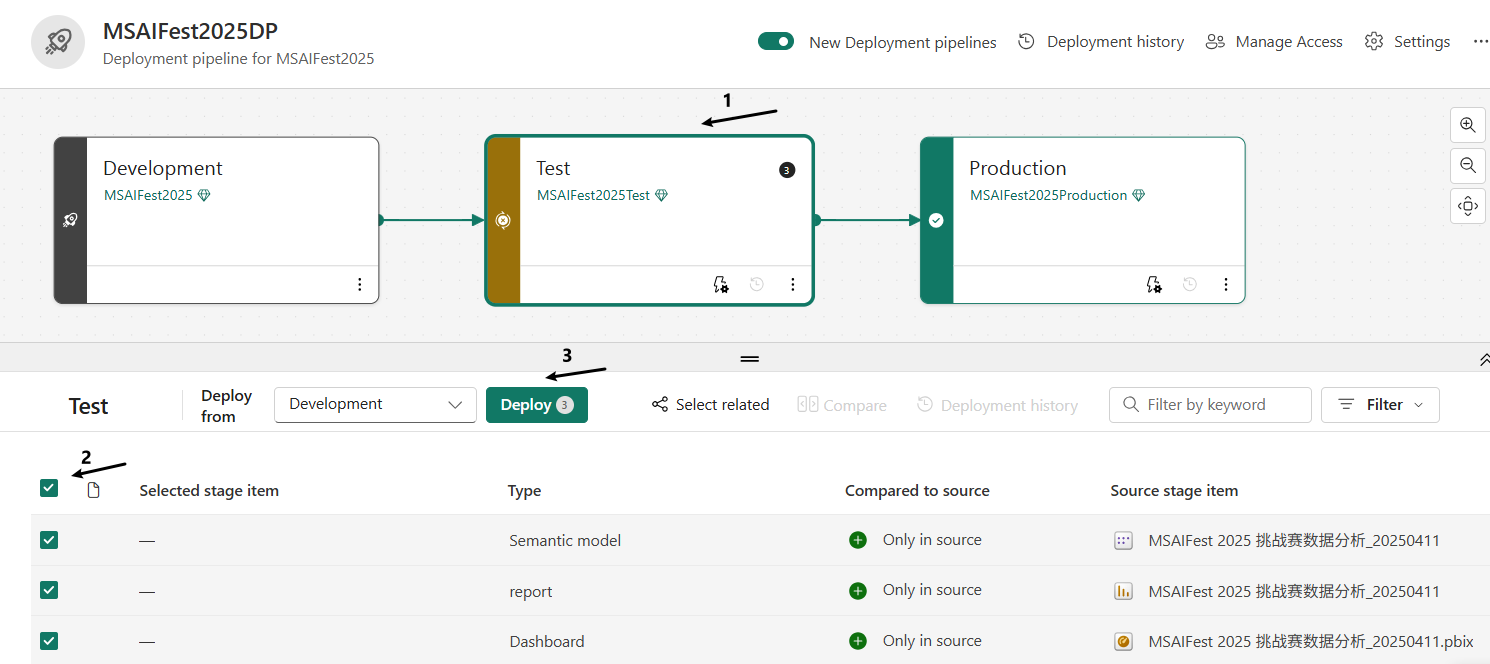Fit the pipeline canvas to view
The width and height of the screenshot is (1490, 664).
coord(1467,206)
